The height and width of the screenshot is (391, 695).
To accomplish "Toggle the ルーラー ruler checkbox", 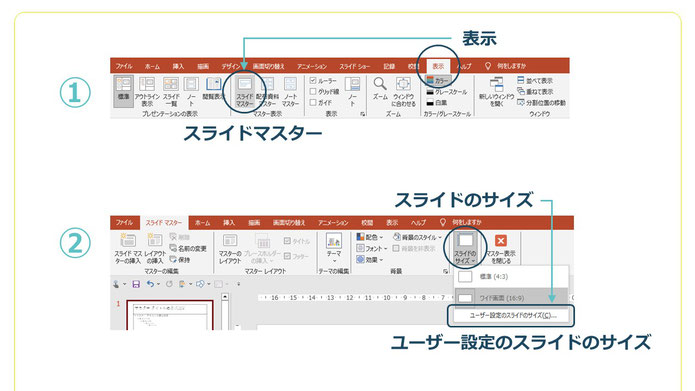I will point(313,81).
